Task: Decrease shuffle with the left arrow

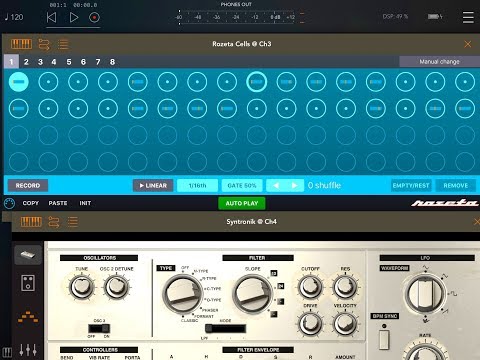Action: [276, 185]
